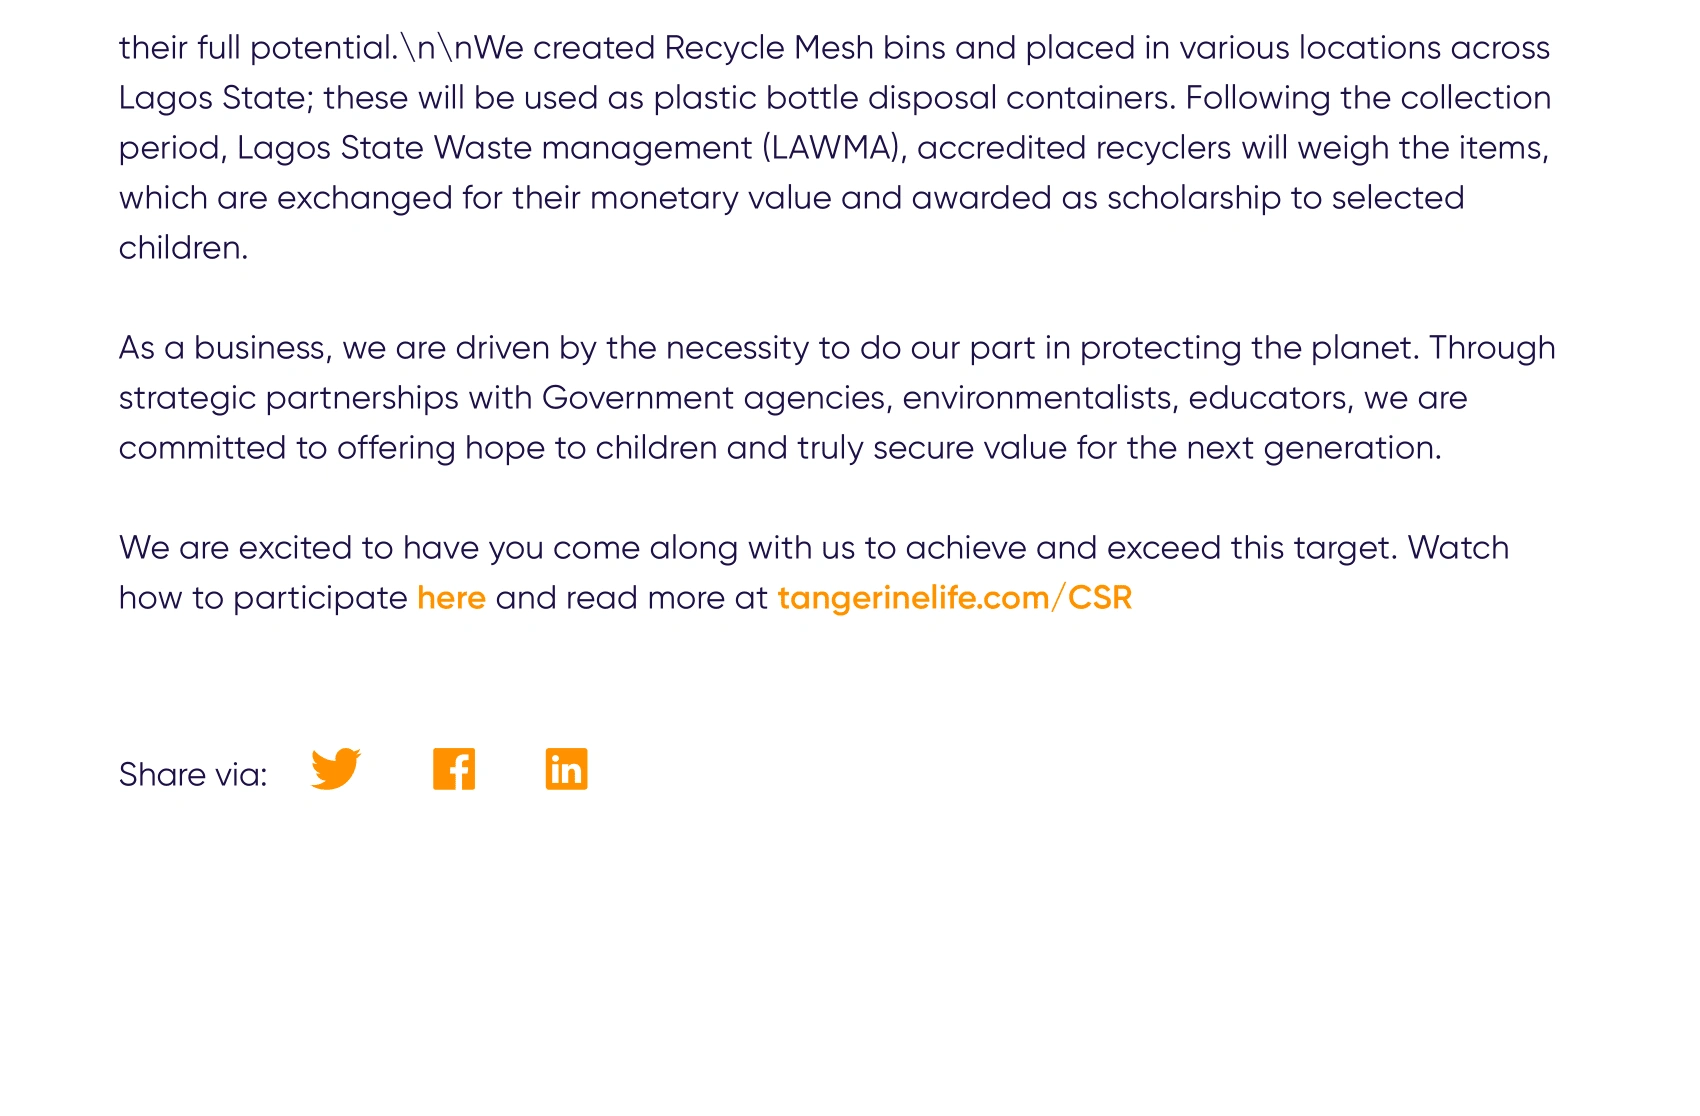
Task: Click the words 'next generation.'
Action: coord(1314,448)
